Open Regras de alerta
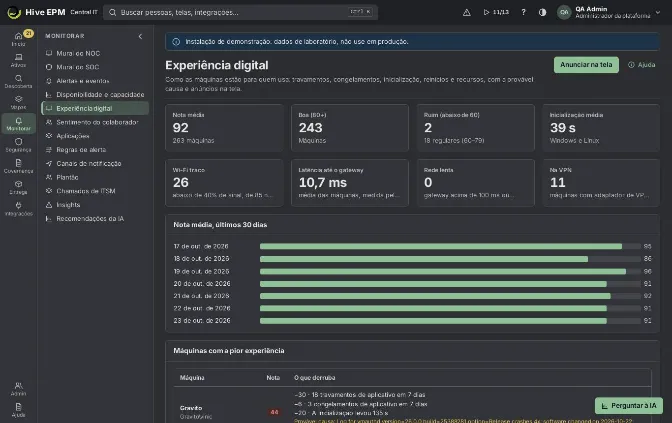Image resolution: width=672 pixels, height=423 pixels. coord(95,150)
